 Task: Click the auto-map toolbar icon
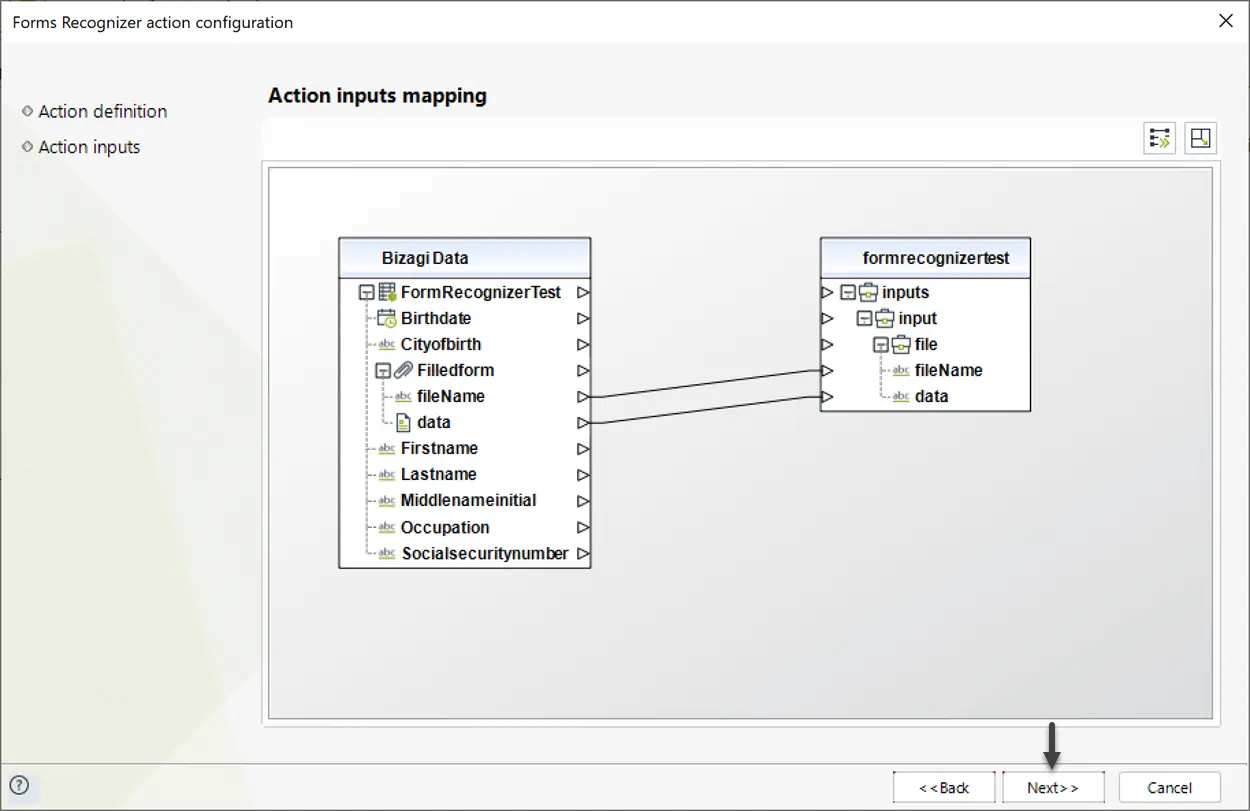pos(1160,138)
